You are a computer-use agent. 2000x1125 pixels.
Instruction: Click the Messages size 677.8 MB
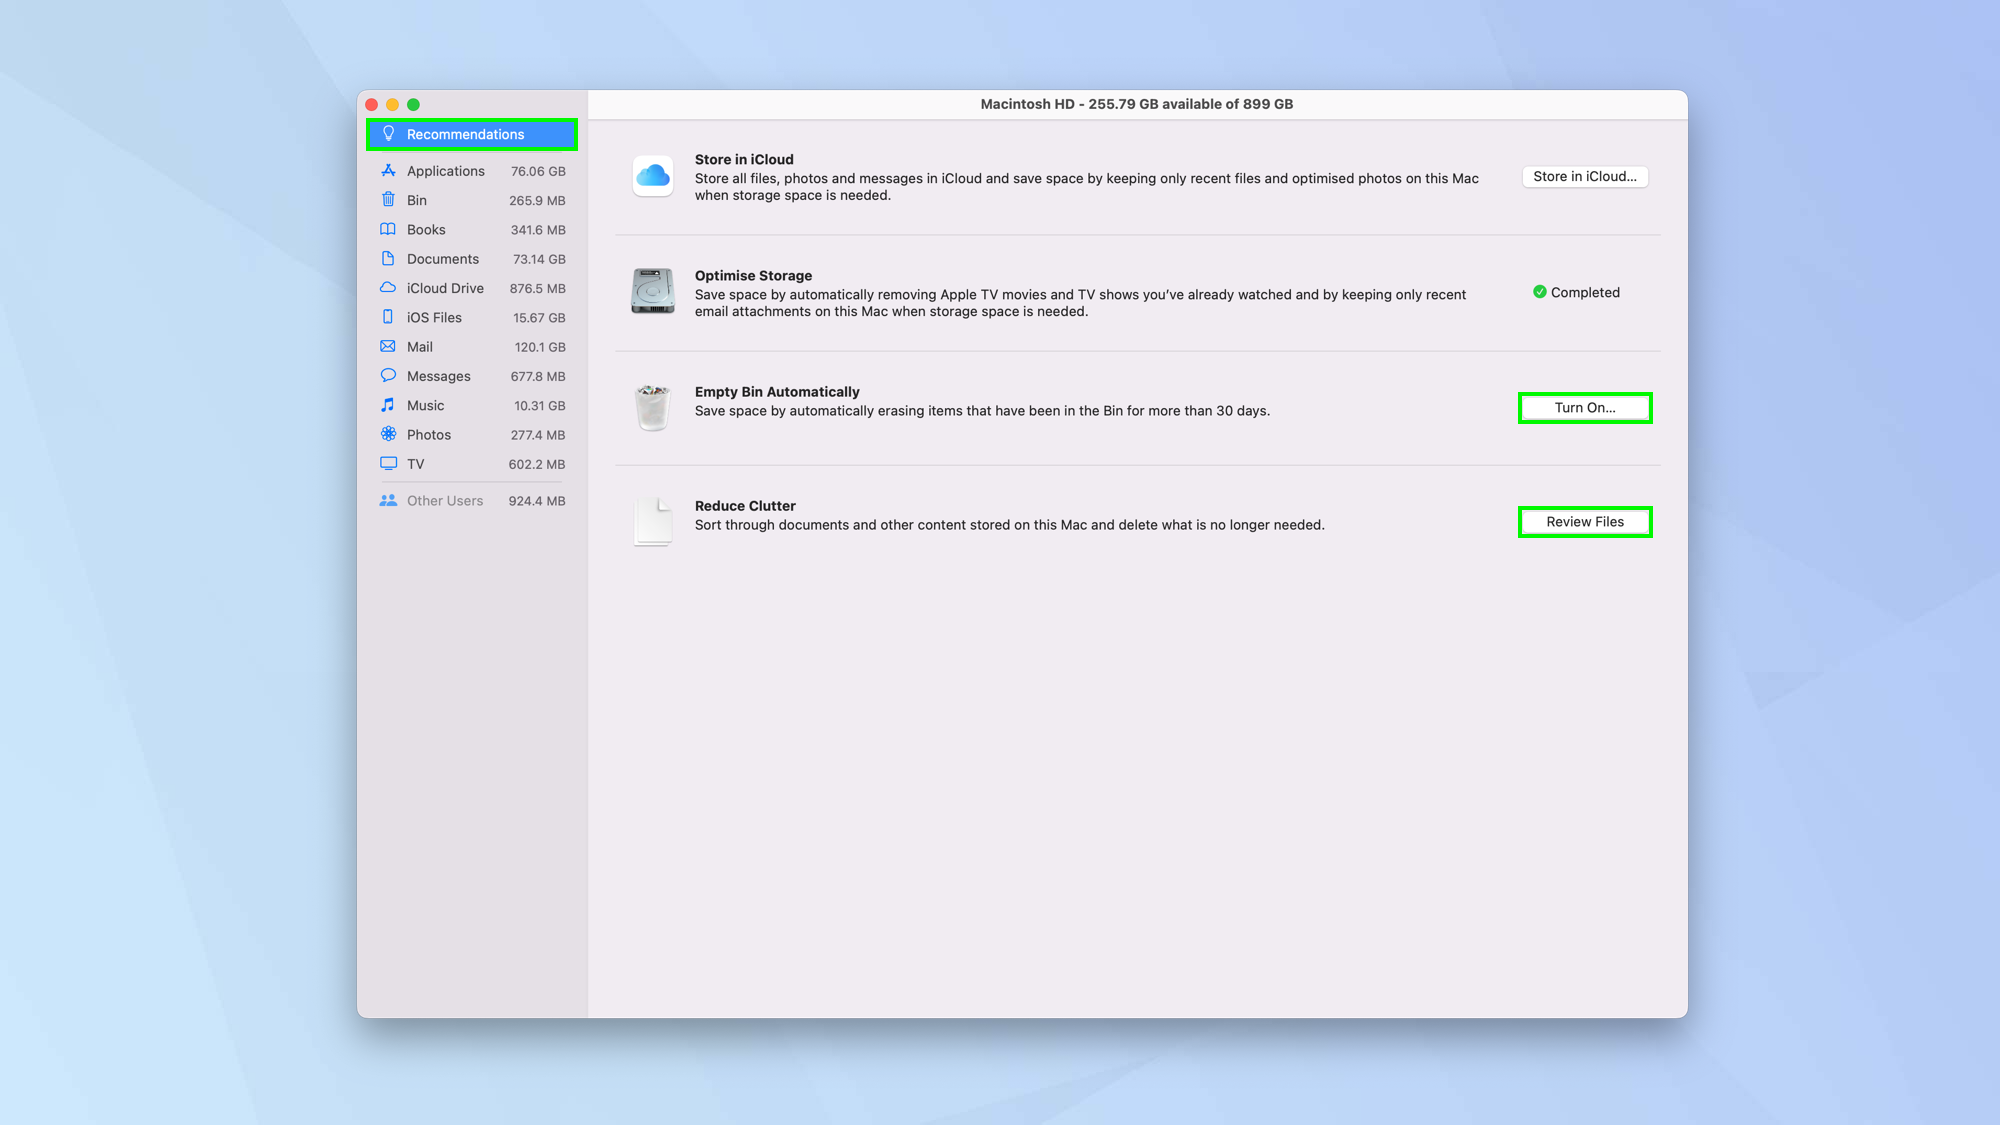click(x=538, y=376)
